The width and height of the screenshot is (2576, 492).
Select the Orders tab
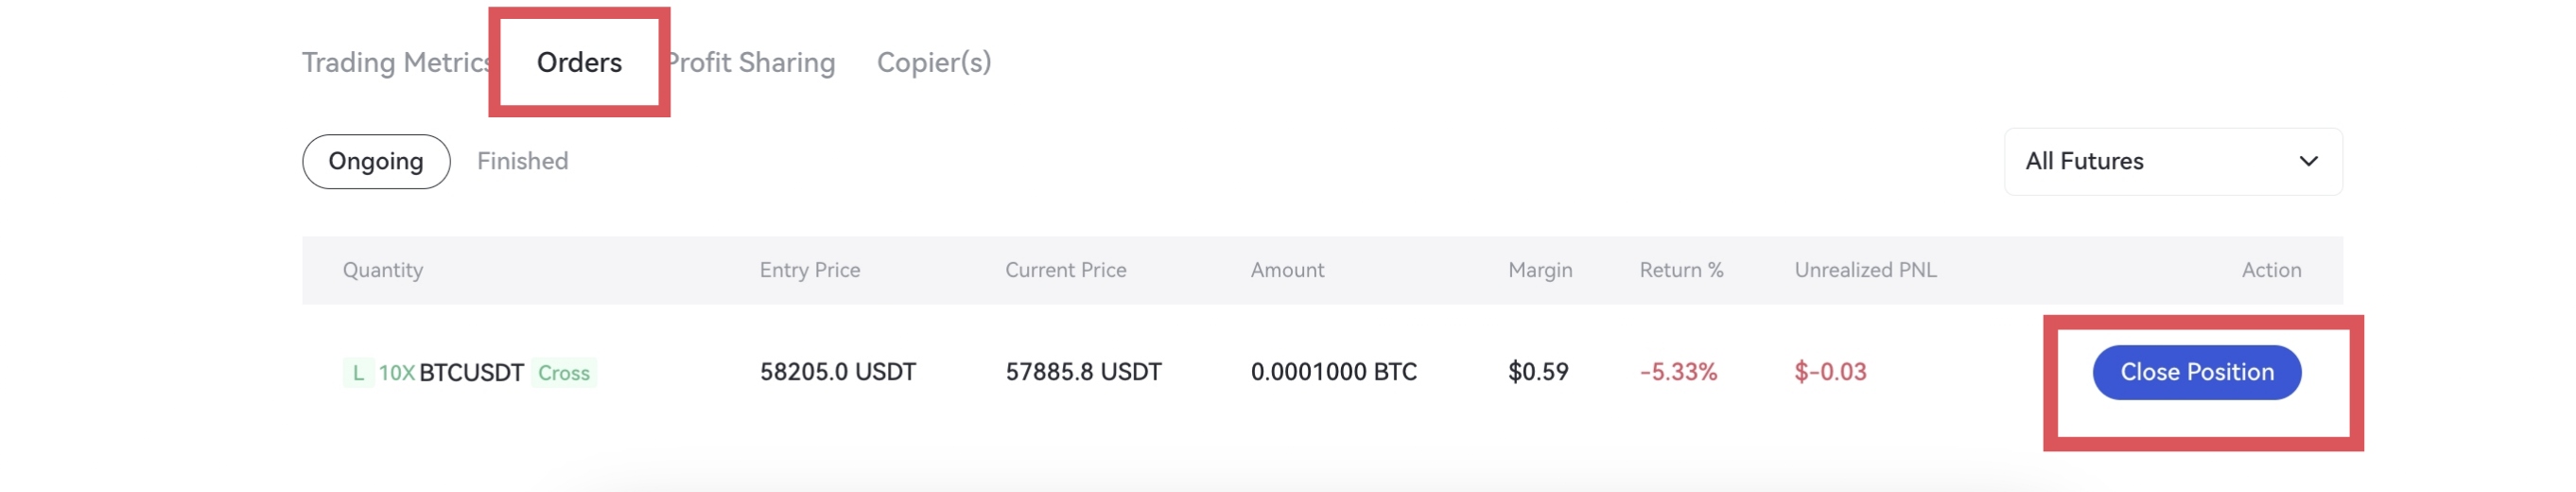coord(579,63)
